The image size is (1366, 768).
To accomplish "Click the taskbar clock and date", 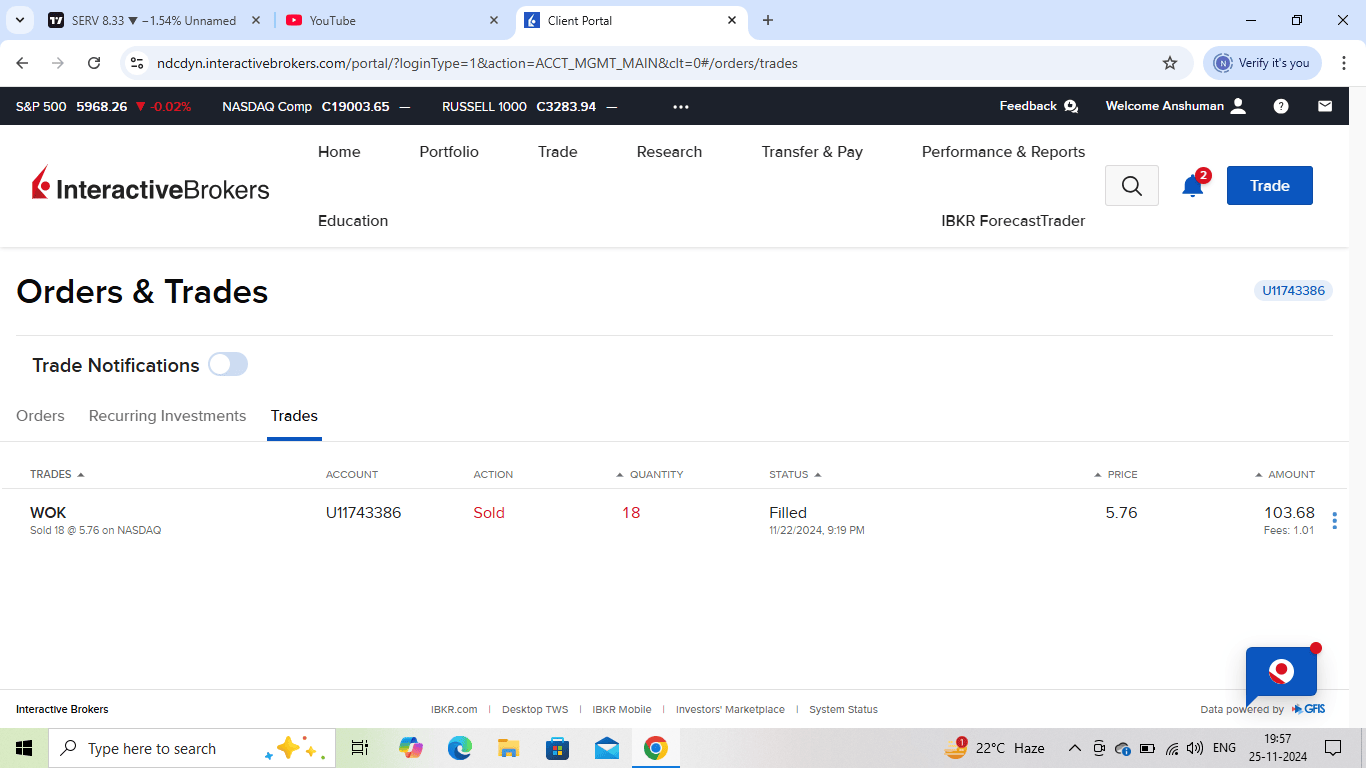I will click(x=1278, y=748).
